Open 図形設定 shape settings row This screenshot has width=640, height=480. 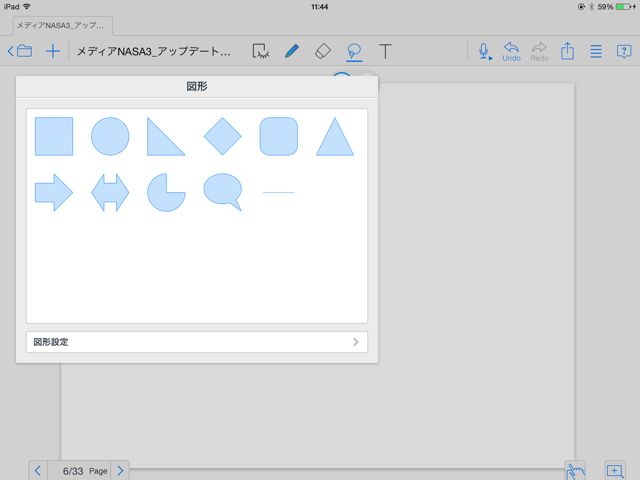[x=197, y=342]
